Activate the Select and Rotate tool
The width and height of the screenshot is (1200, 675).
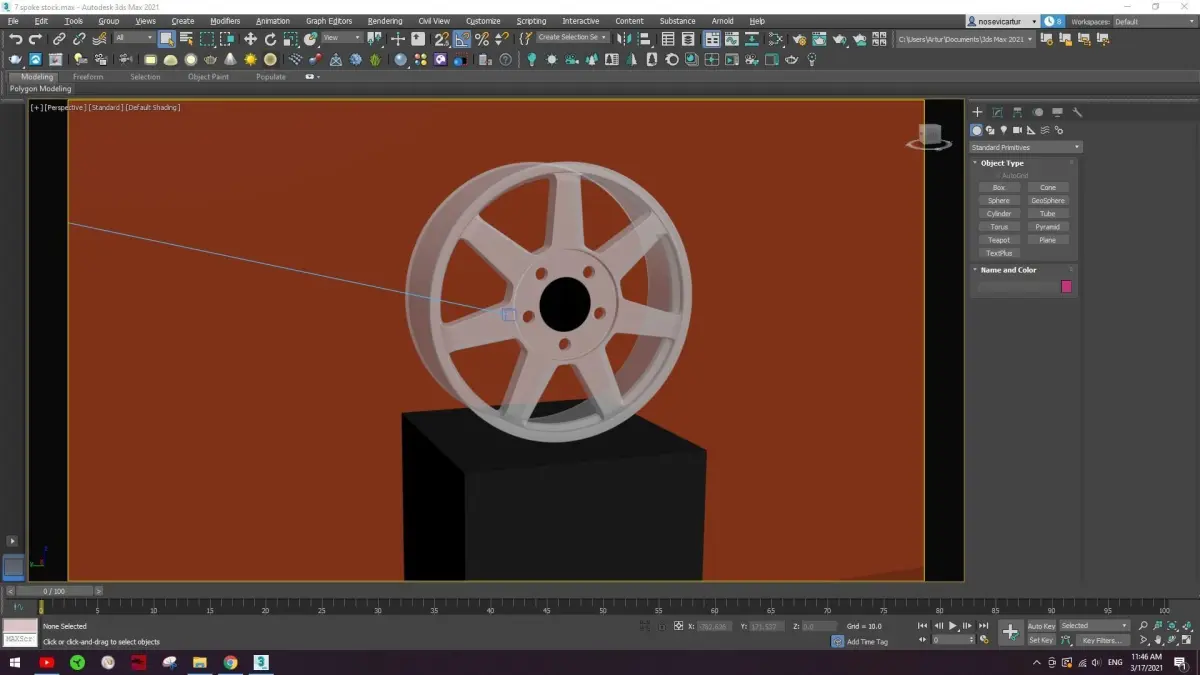coord(270,39)
